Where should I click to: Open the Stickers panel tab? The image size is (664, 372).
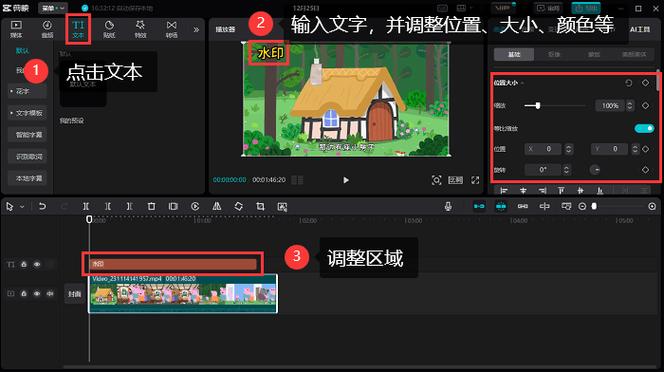point(109,29)
